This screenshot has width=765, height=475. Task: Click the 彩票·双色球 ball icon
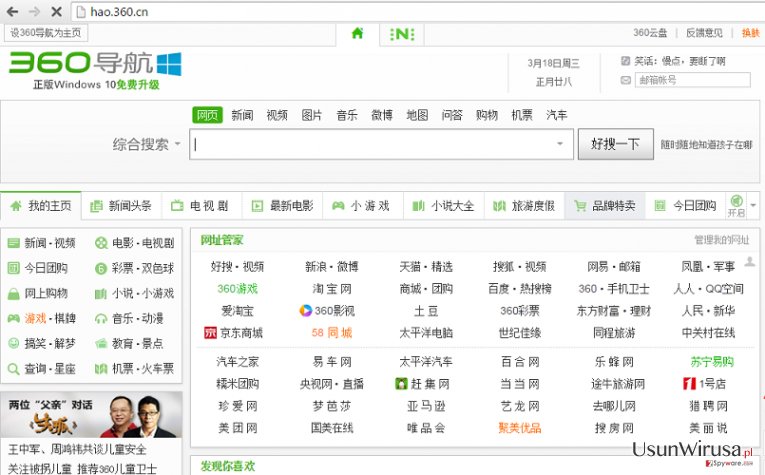click(x=101, y=268)
